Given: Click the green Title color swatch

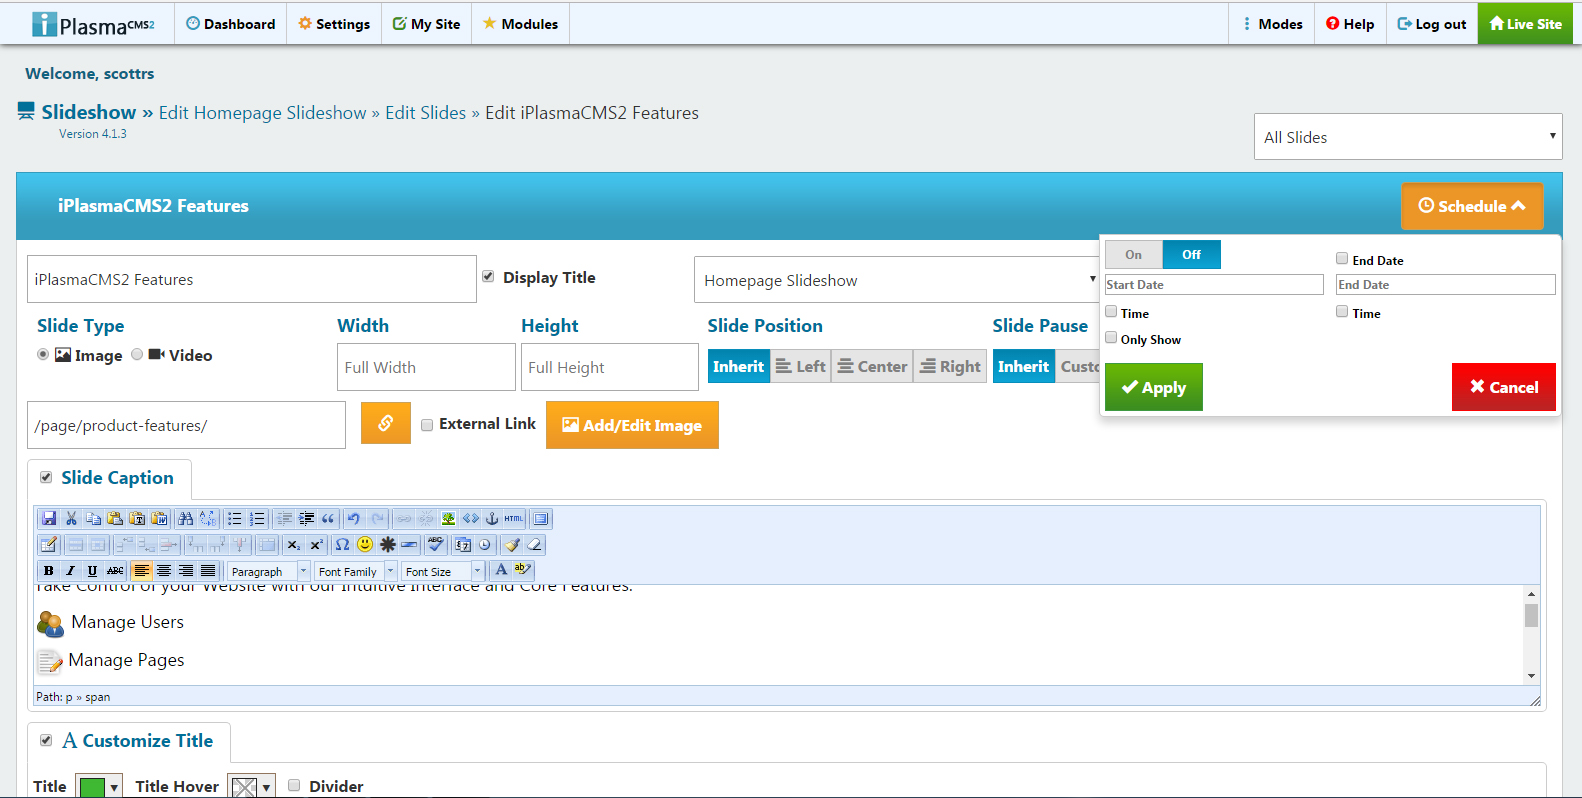Looking at the screenshot, I should pyautogui.click(x=92, y=788).
